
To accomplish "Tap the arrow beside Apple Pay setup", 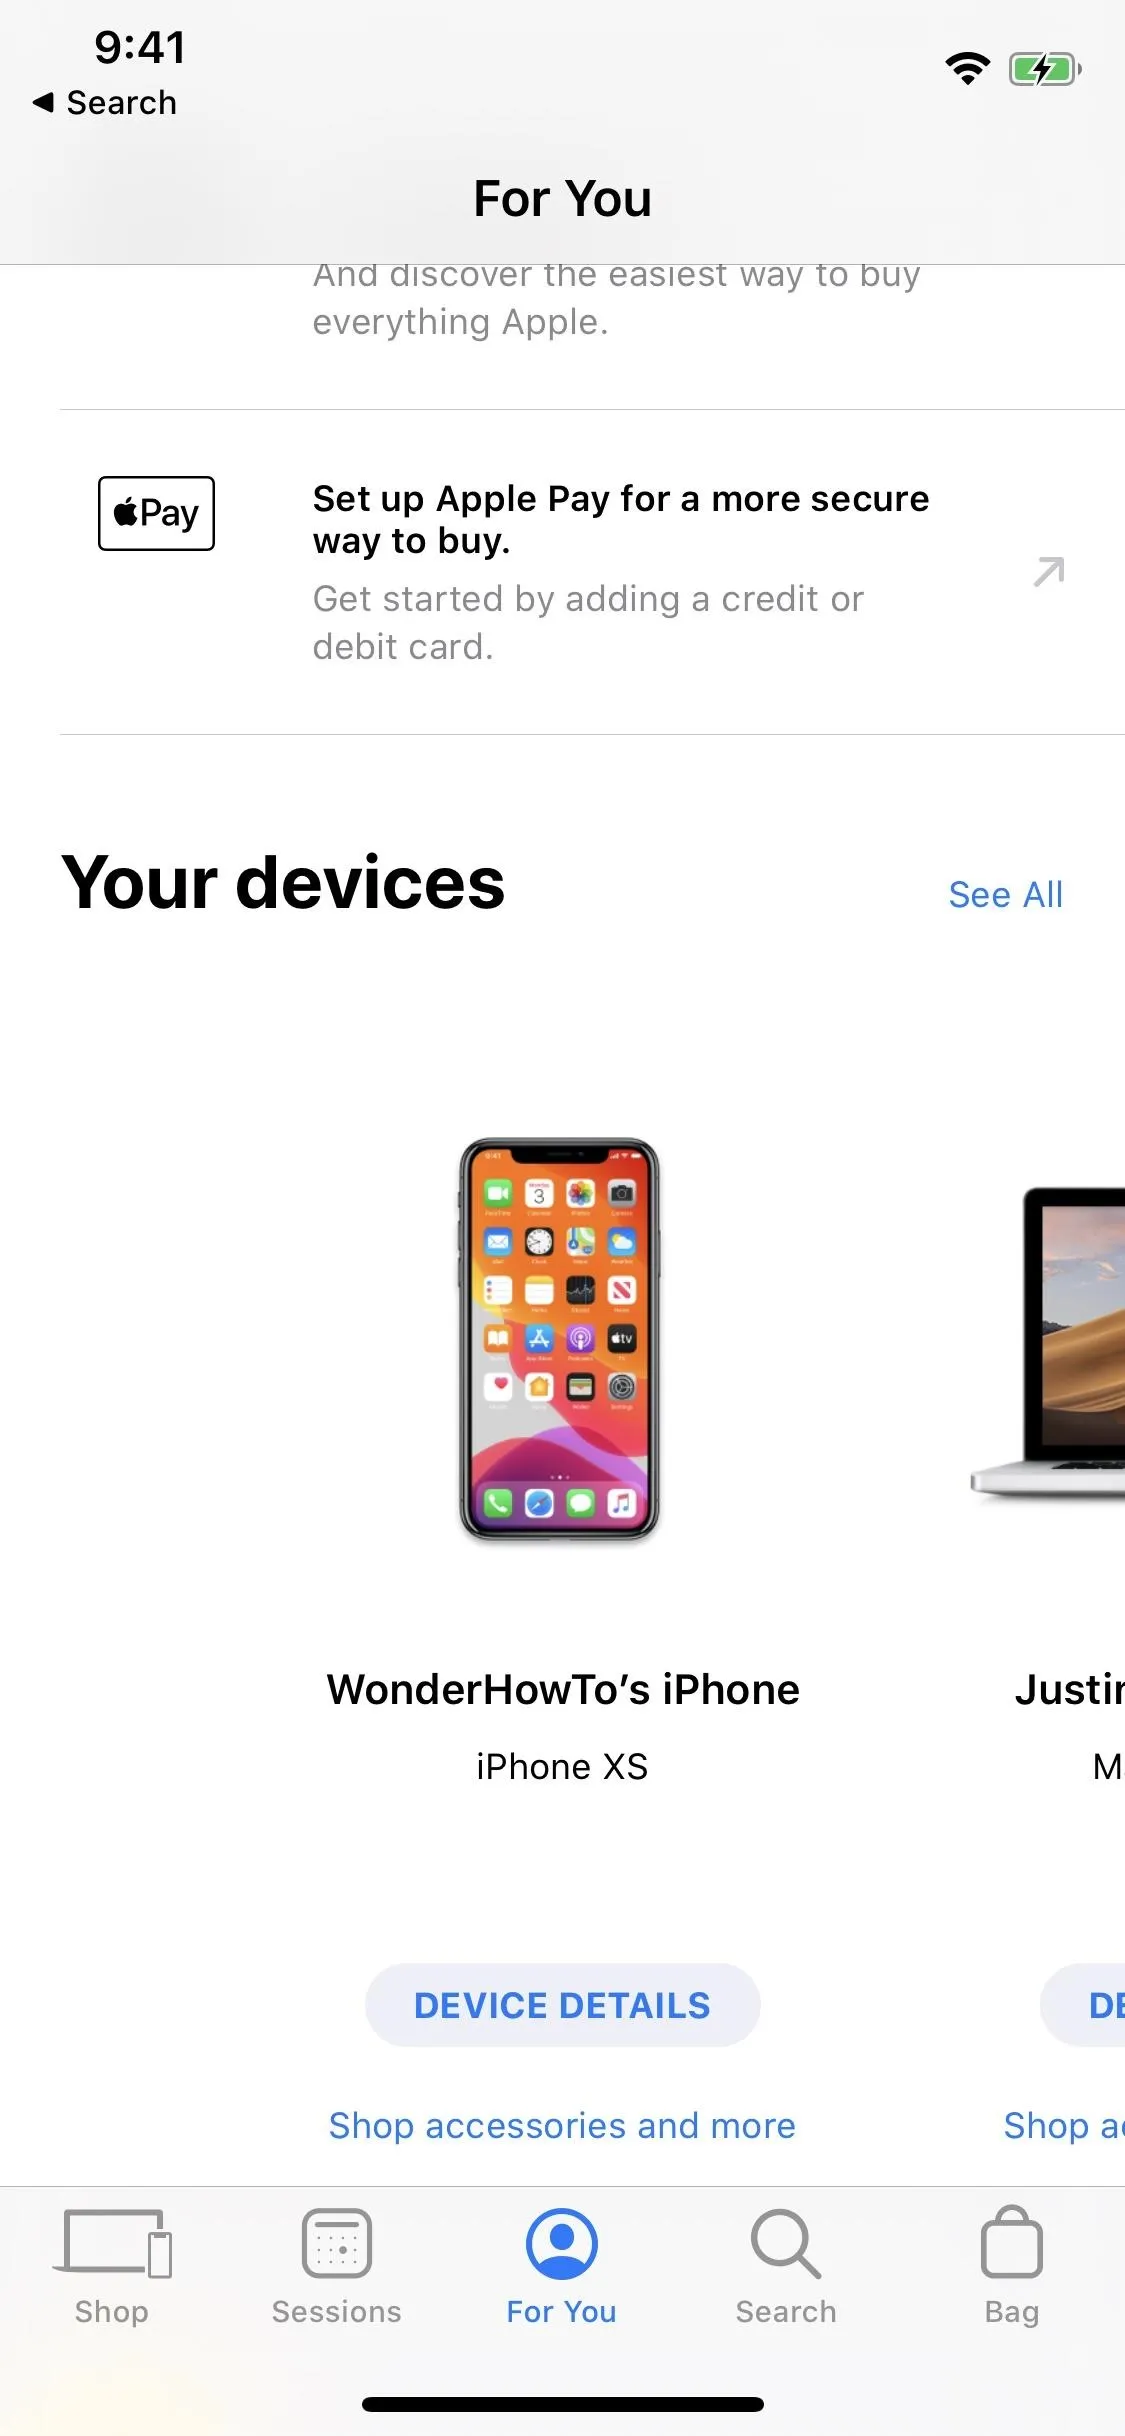I will [x=1048, y=572].
